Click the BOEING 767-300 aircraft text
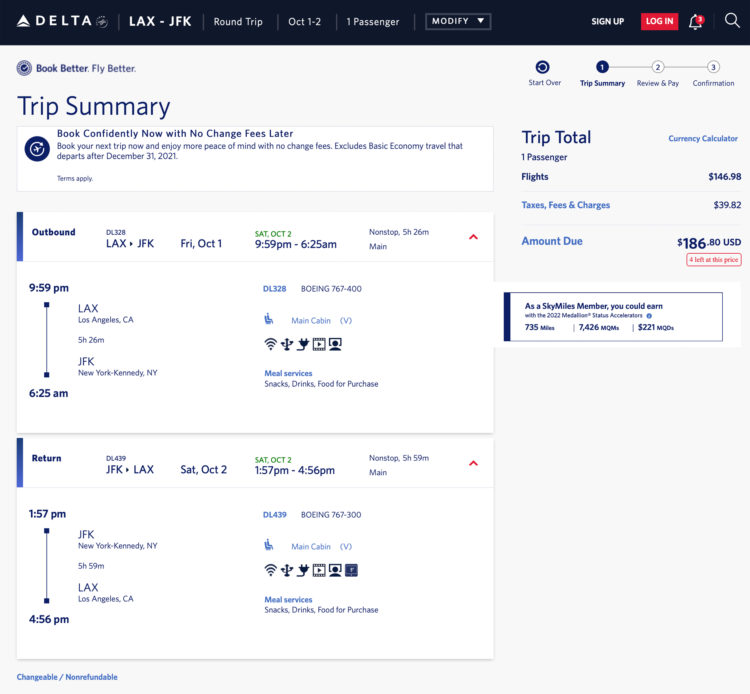Viewport: 750px width, 694px height. pos(331,515)
